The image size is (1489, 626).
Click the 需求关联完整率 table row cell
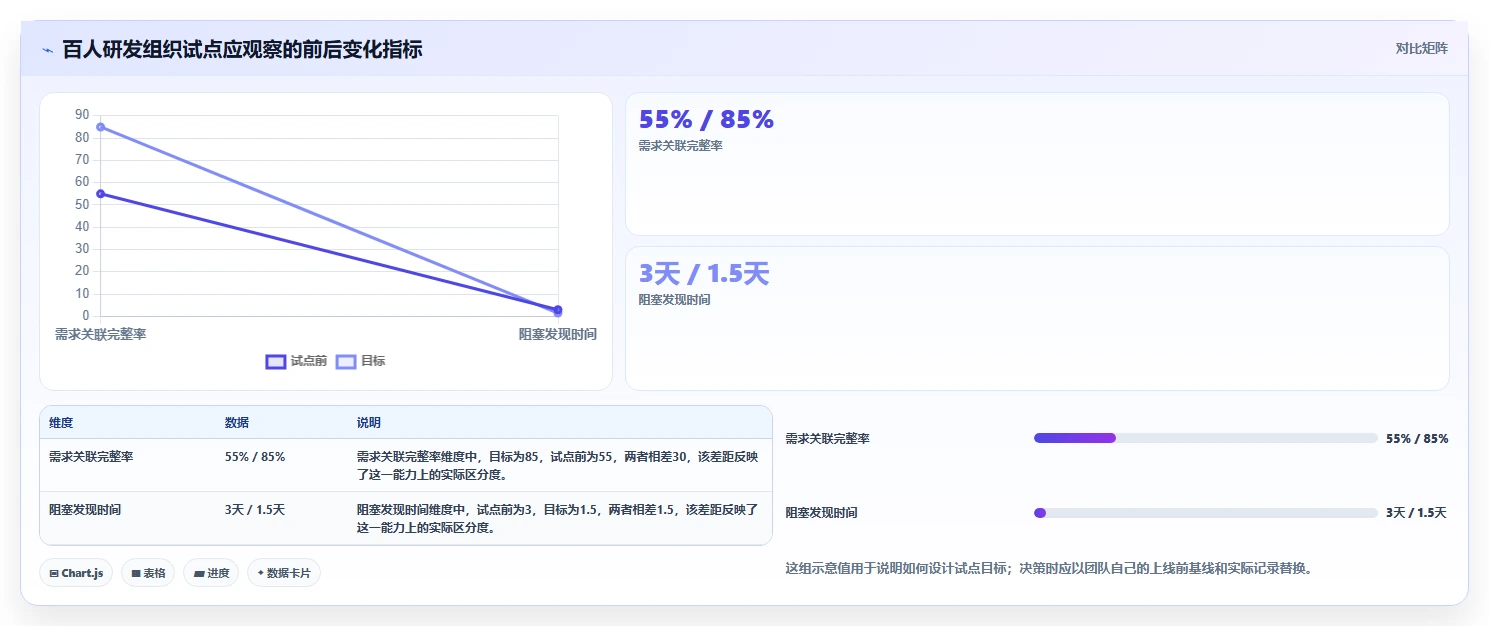click(91, 456)
